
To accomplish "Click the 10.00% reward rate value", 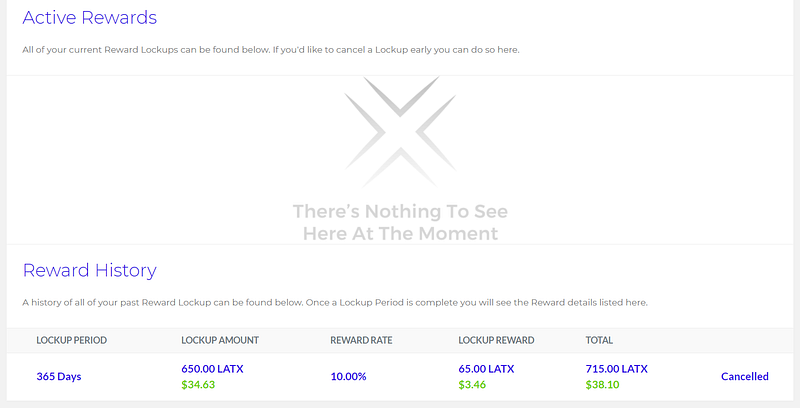I will (x=347, y=377).
